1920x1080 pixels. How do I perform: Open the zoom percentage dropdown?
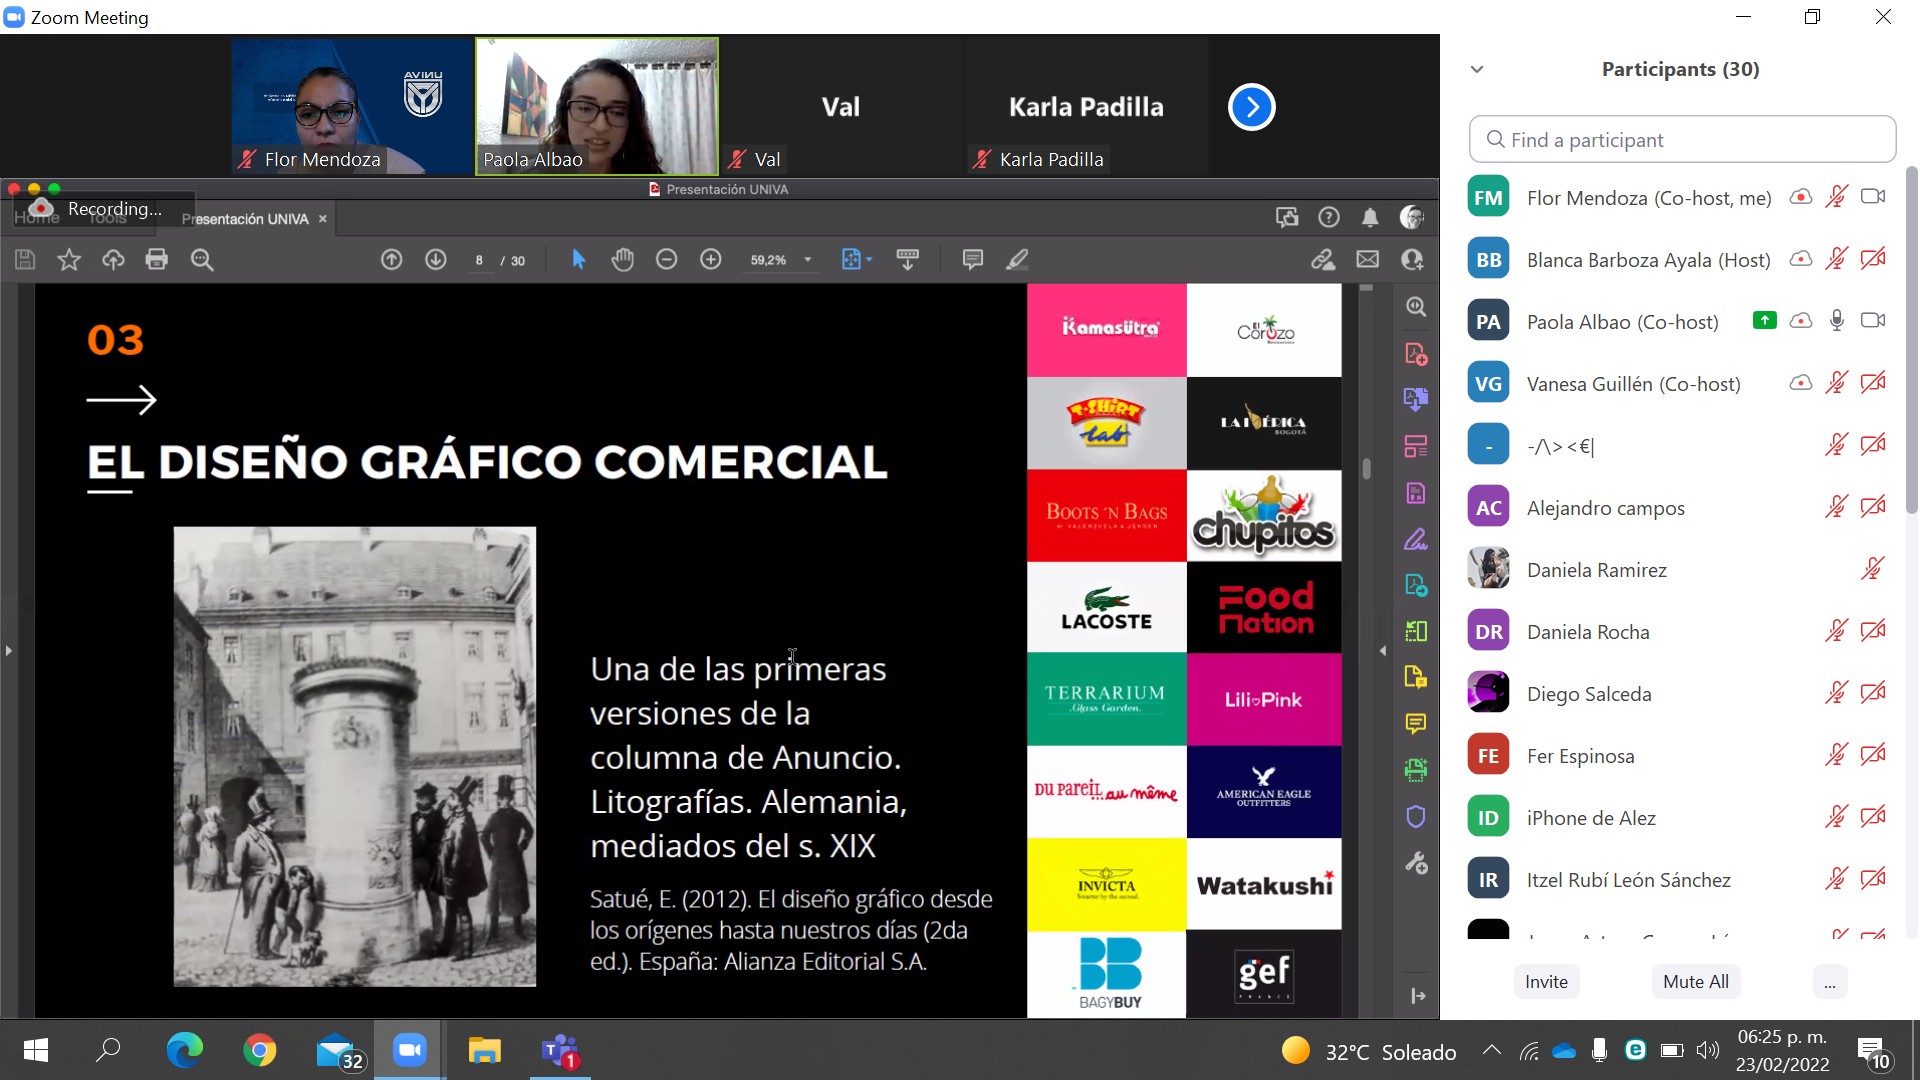coord(808,260)
